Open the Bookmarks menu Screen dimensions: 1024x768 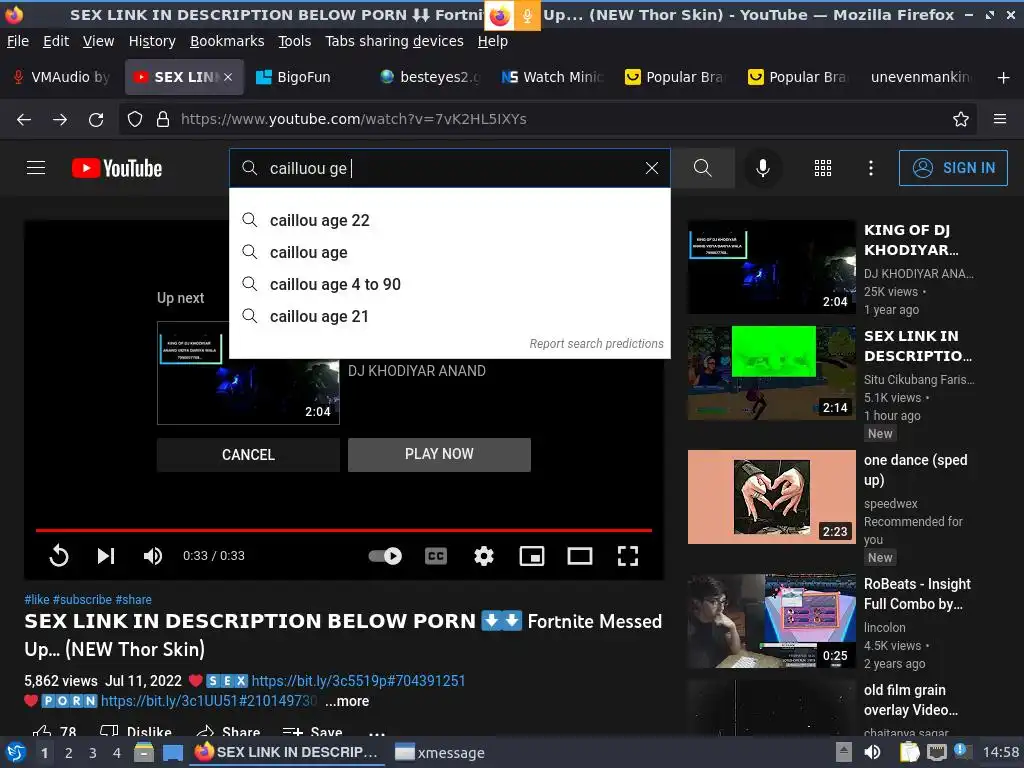pyautogui.click(x=227, y=41)
